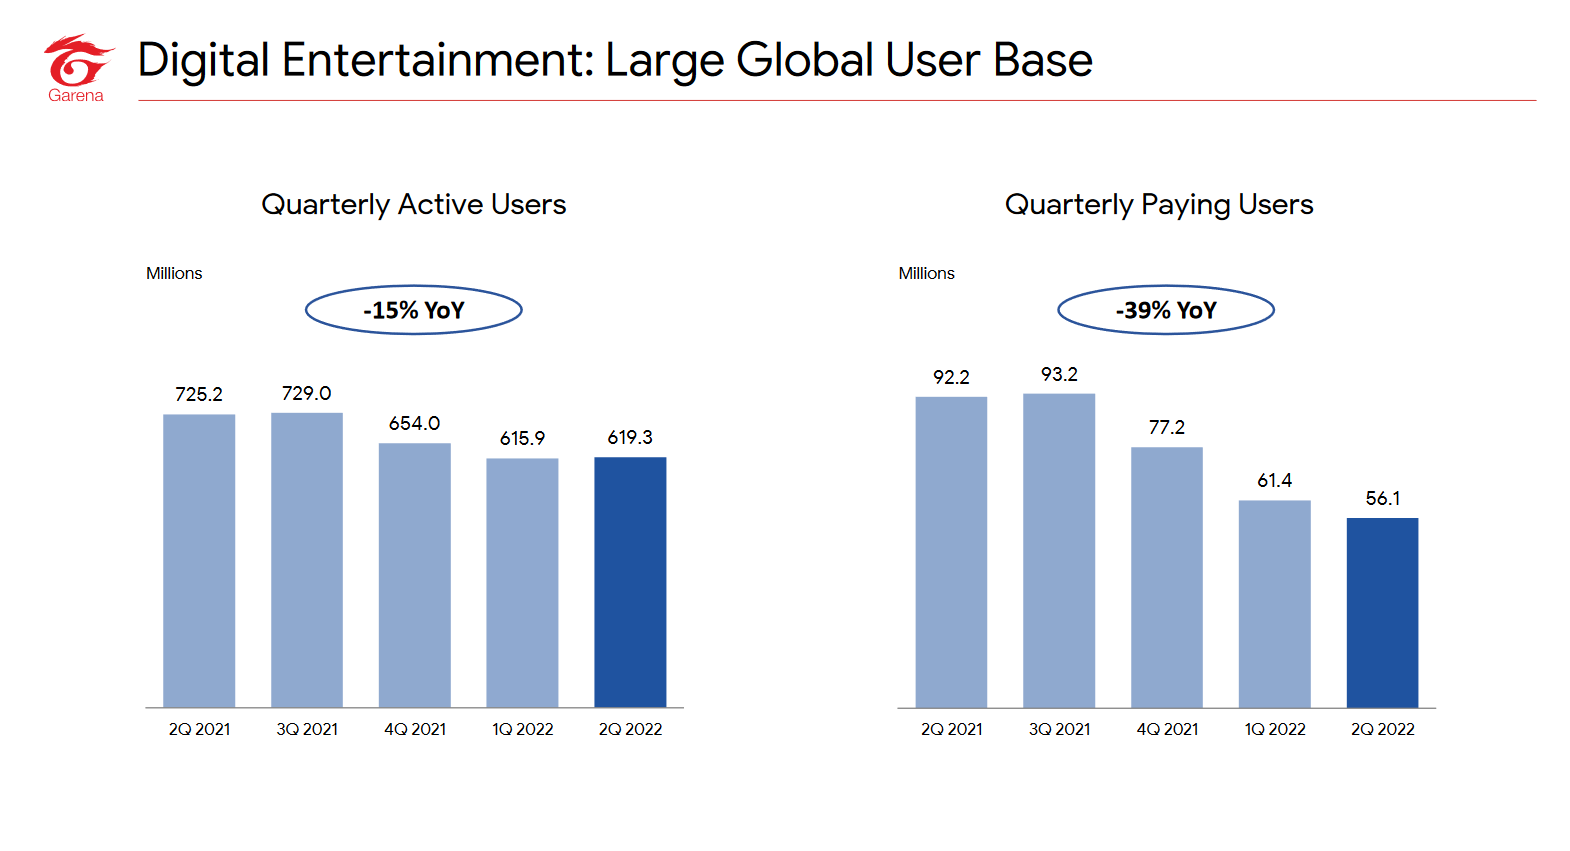Select the 2Q 2021 bar in Paying Users chart
Viewport: 1570px width, 851px height.
click(x=951, y=552)
